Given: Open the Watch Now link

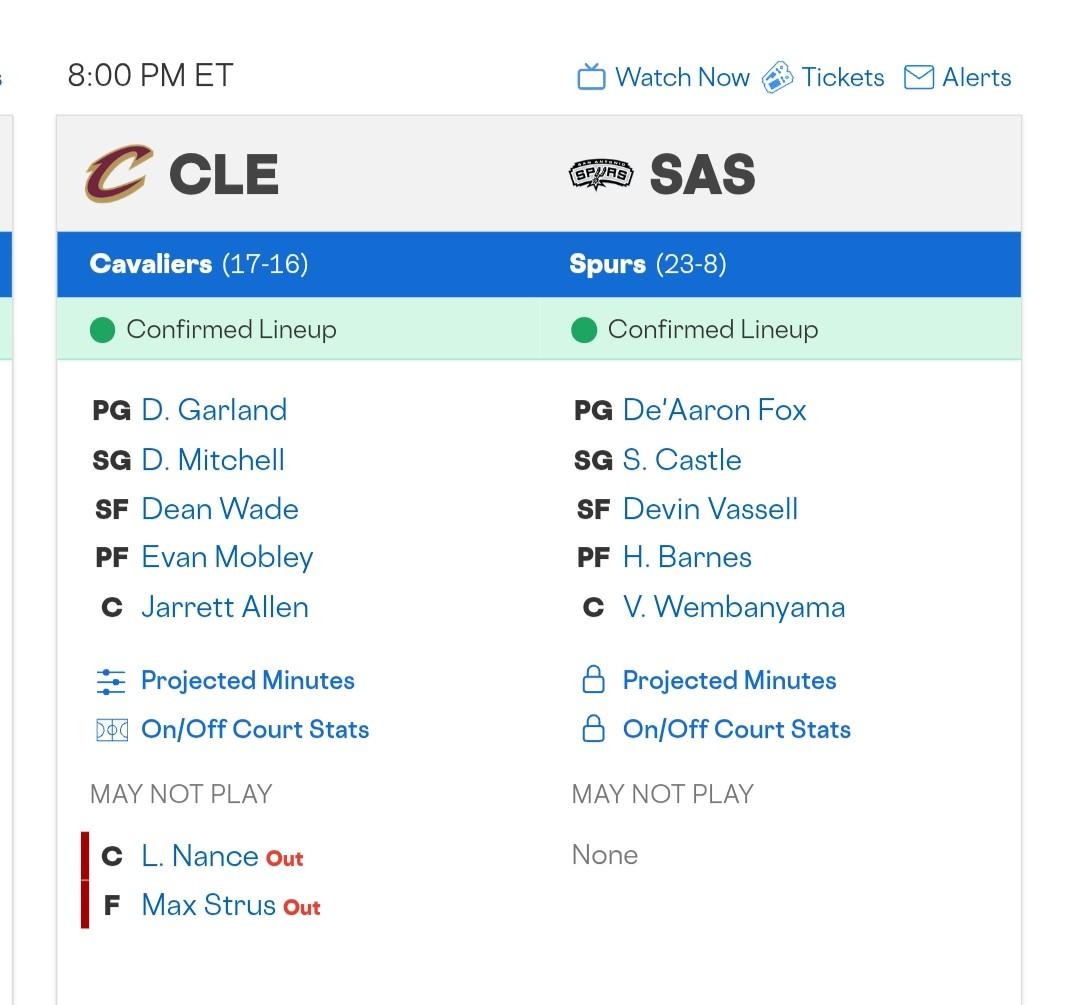Looking at the screenshot, I should click(x=682, y=77).
